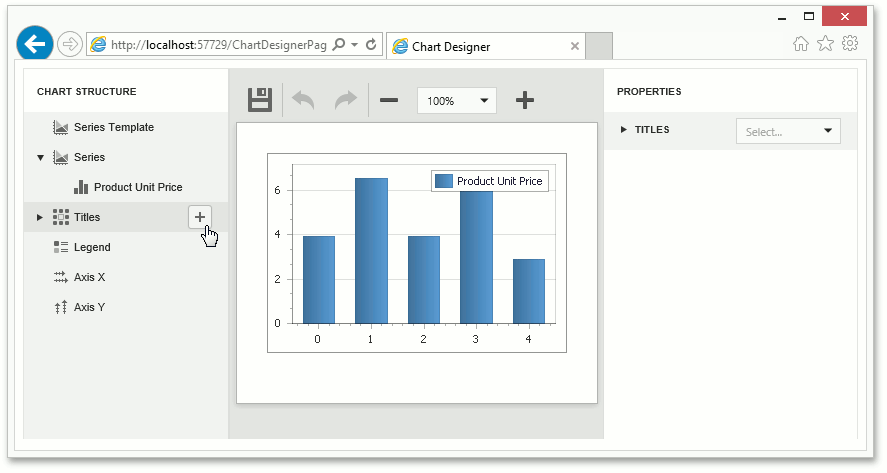Open a new browser tab
887x473 pixels.
598,46
